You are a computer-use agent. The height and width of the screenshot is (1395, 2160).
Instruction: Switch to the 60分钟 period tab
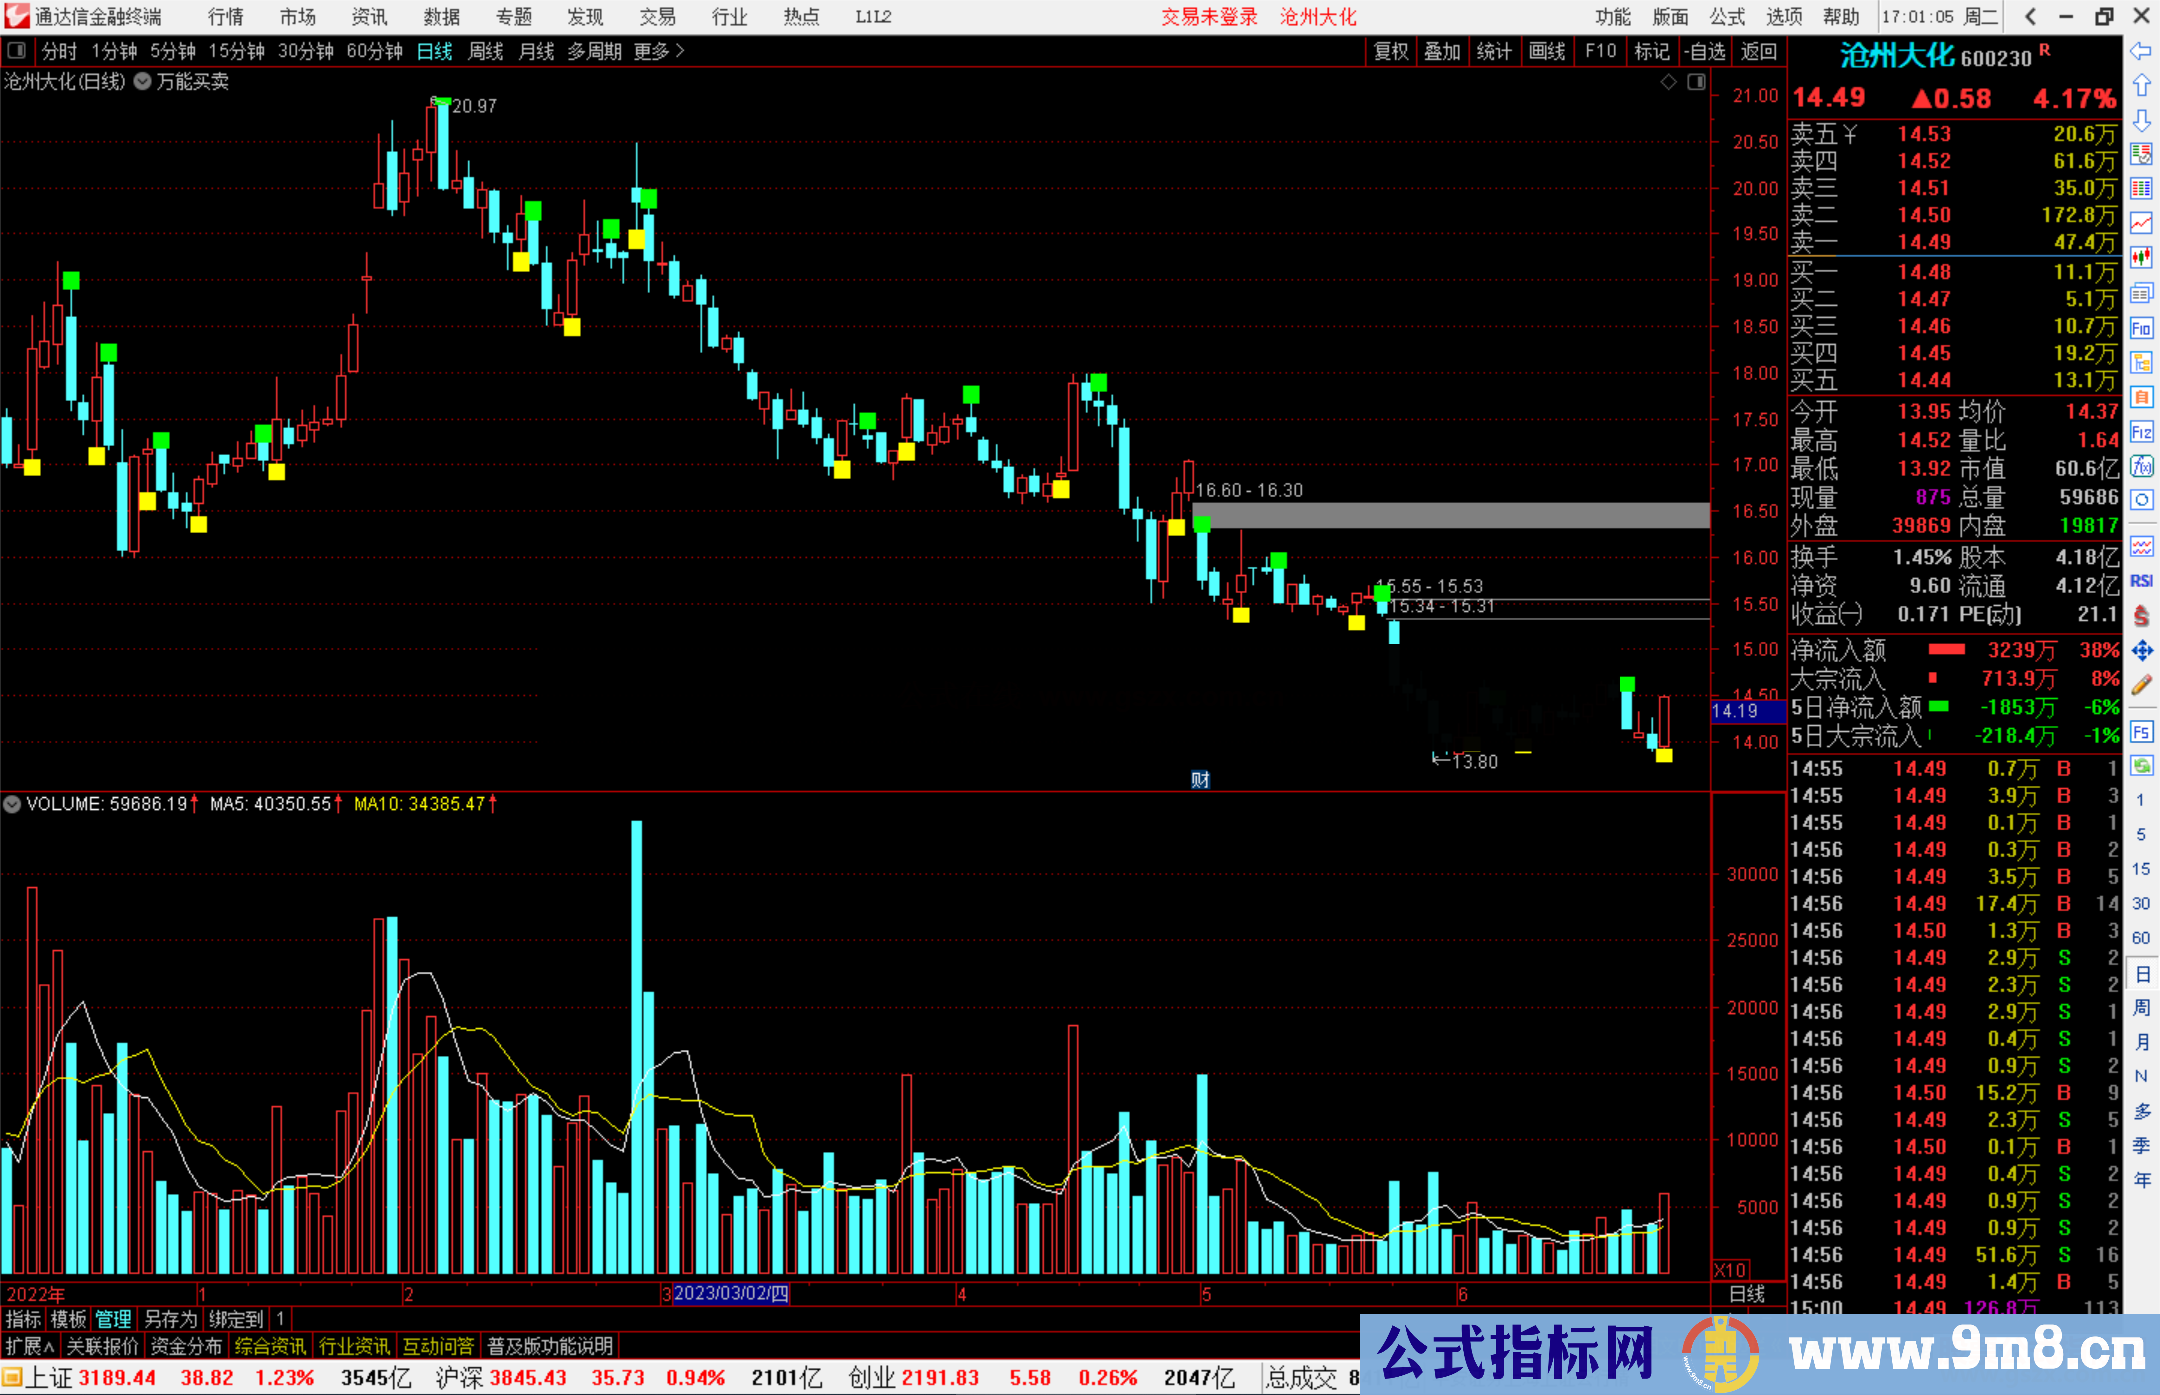(x=373, y=51)
